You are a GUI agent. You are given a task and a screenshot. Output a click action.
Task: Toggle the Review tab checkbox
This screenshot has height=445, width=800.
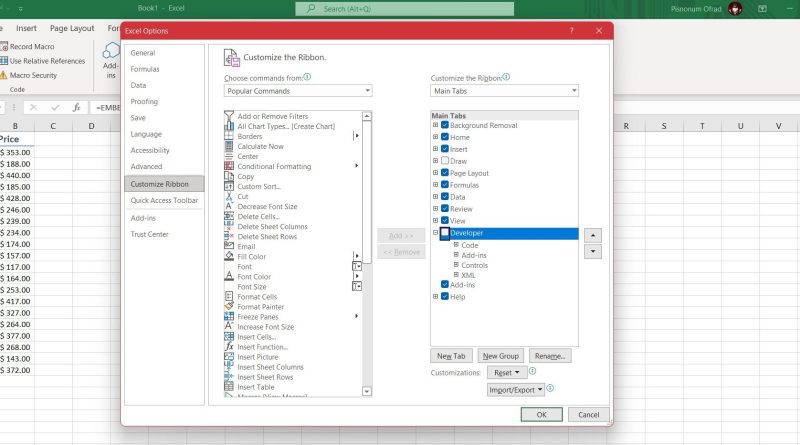[x=445, y=208]
